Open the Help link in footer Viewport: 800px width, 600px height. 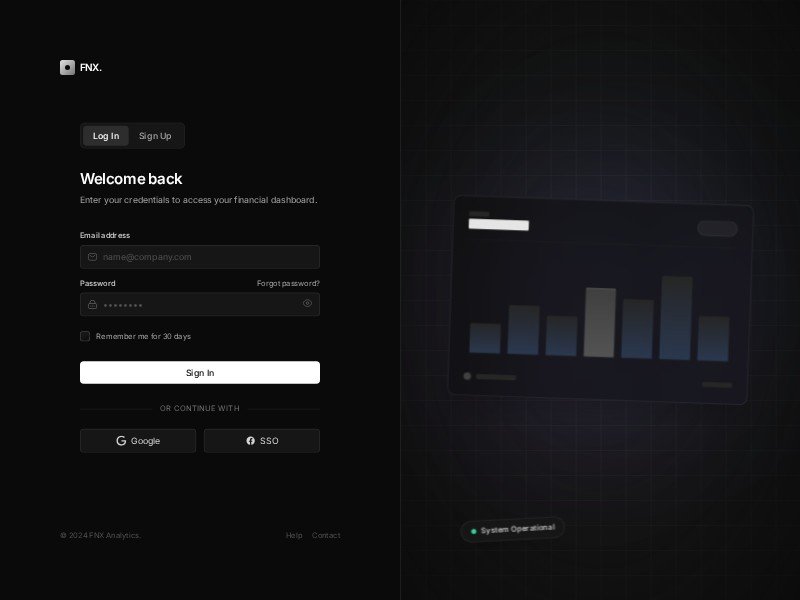pyautogui.click(x=294, y=535)
